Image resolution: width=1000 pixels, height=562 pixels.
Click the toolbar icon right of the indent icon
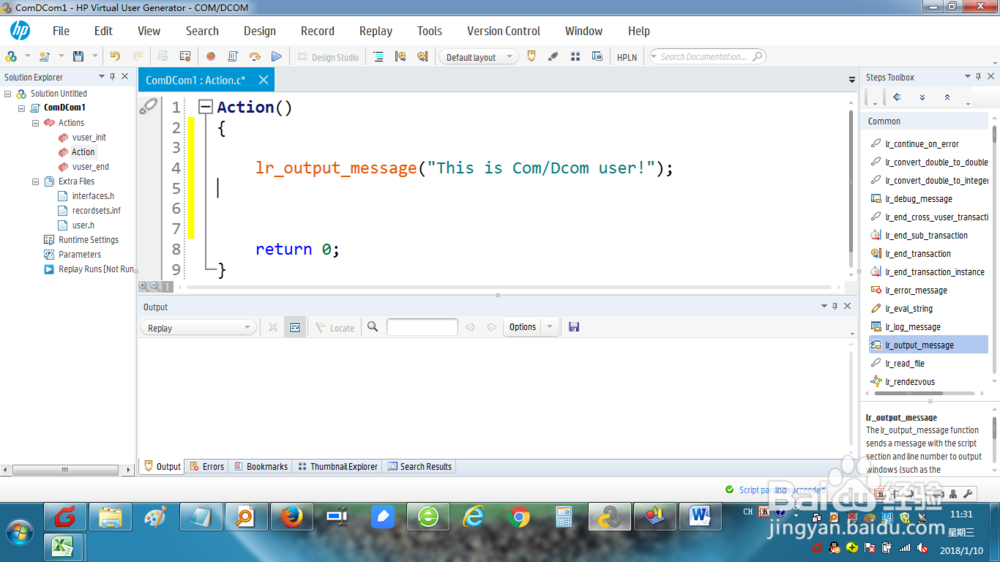click(401, 57)
